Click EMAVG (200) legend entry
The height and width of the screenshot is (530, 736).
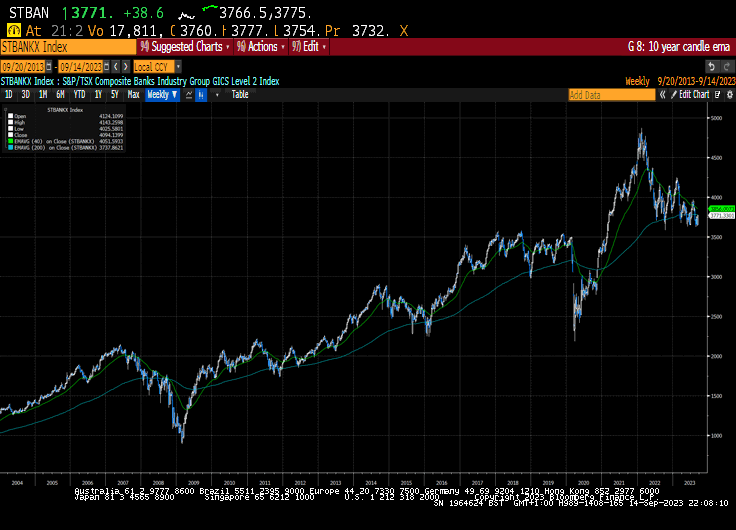coord(55,147)
